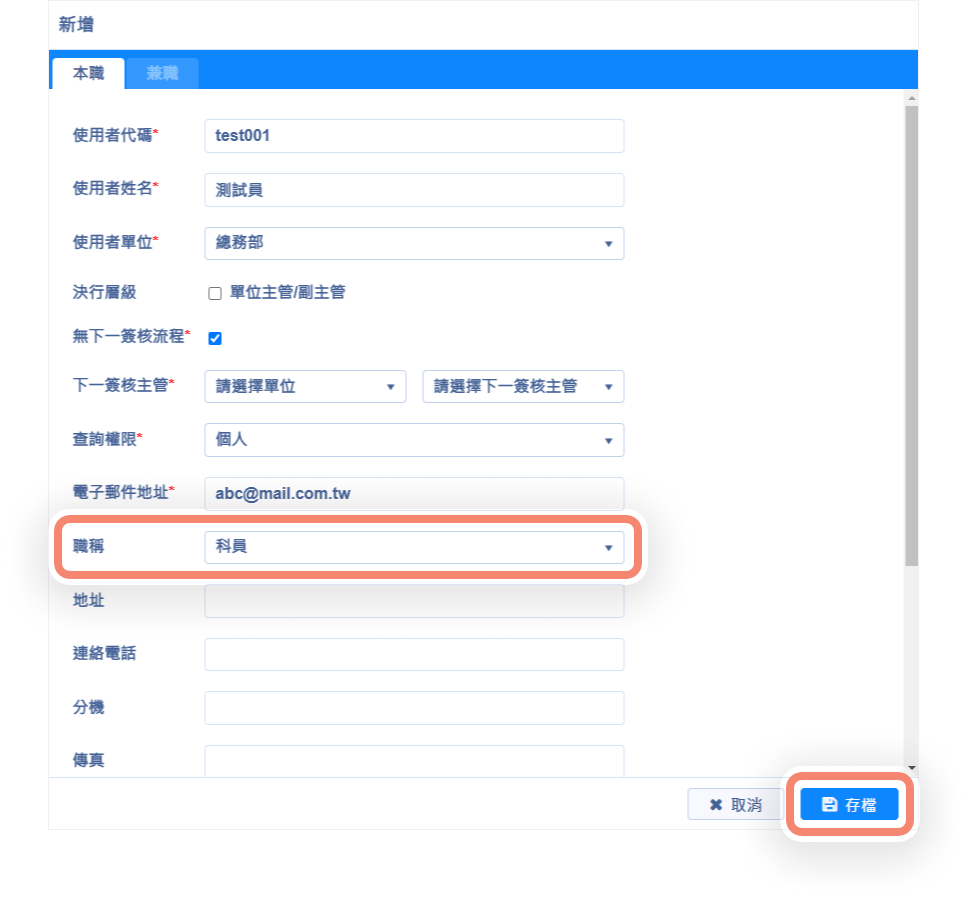The image size is (968, 898).
Task: Click the 取消 cancel button
Action: pos(735,804)
